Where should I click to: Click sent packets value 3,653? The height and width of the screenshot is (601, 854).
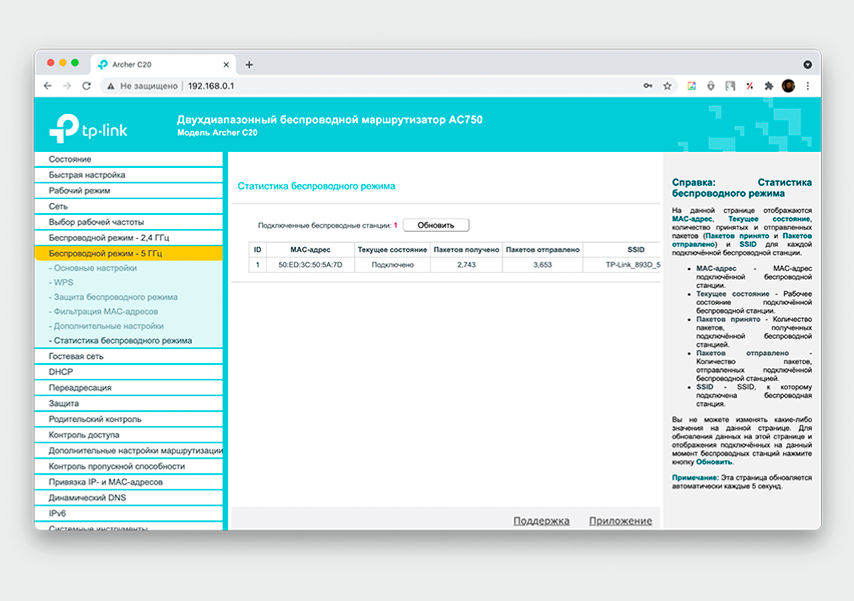coord(542,265)
